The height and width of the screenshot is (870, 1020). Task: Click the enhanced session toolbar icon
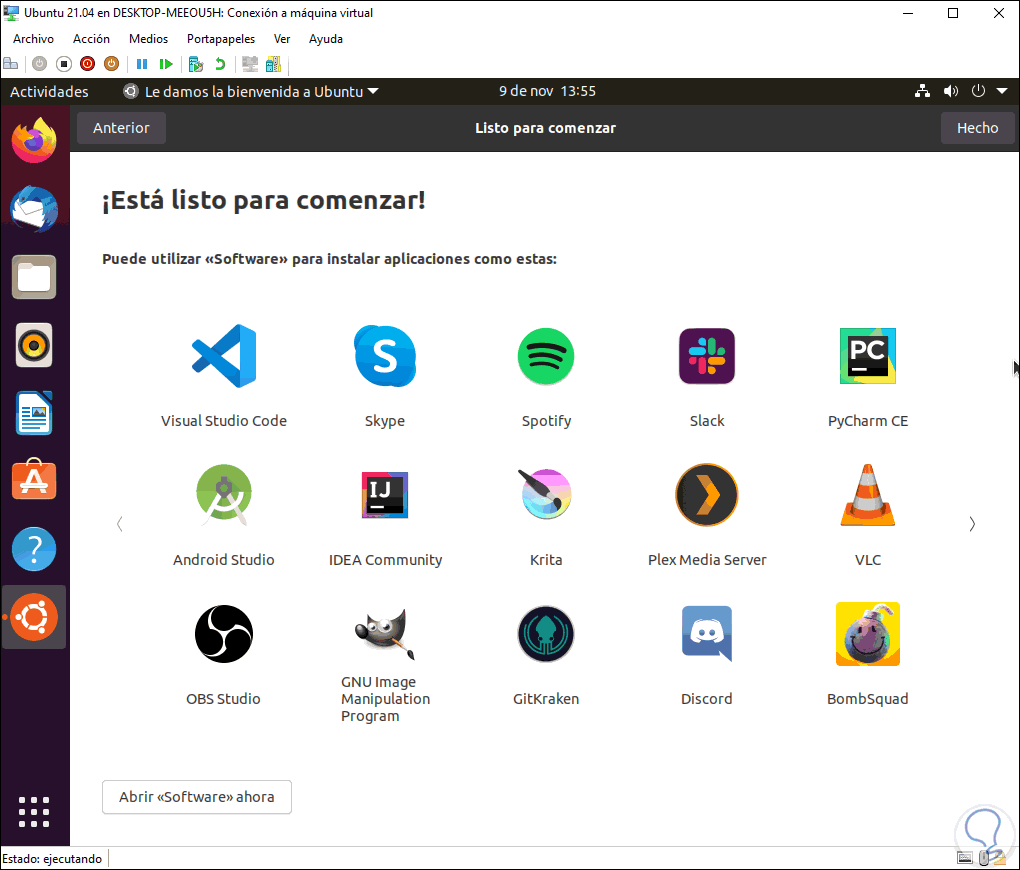pyautogui.click(x=250, y=64)
